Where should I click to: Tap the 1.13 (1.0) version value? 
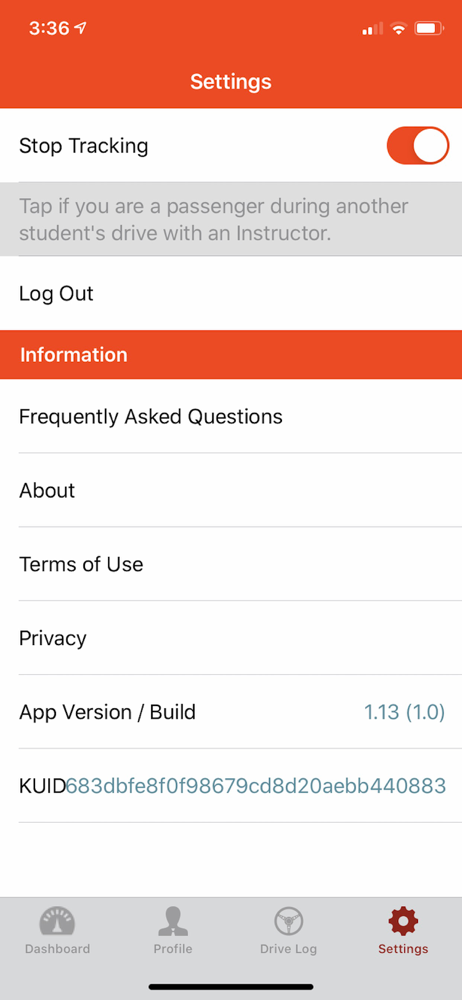point(404,712)
